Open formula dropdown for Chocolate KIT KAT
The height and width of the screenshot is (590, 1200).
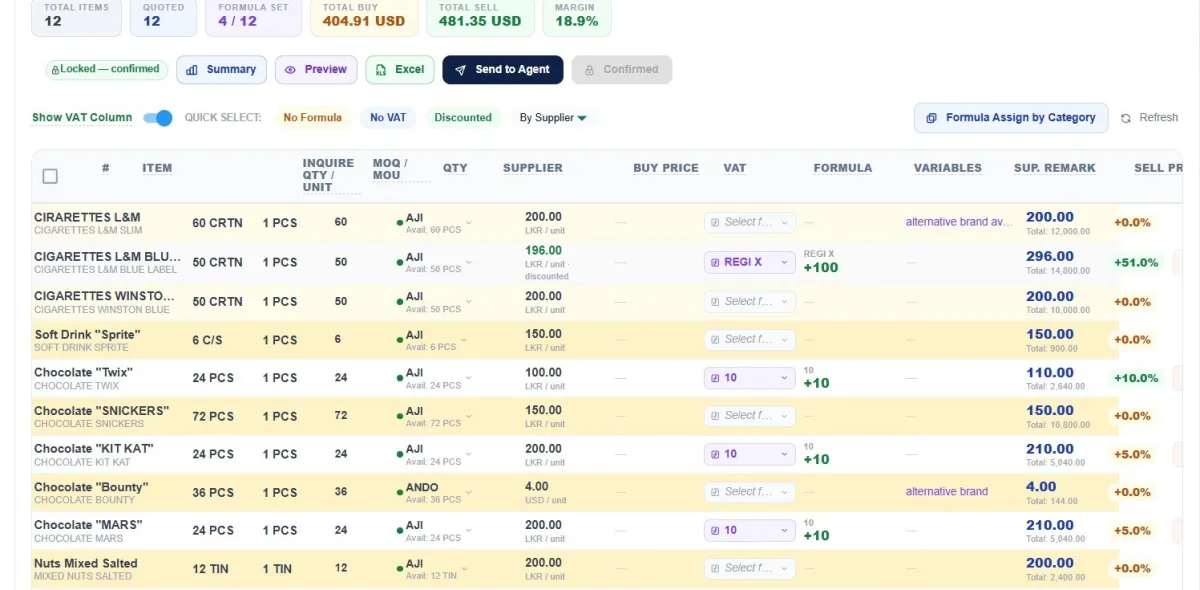coord(750,454)
